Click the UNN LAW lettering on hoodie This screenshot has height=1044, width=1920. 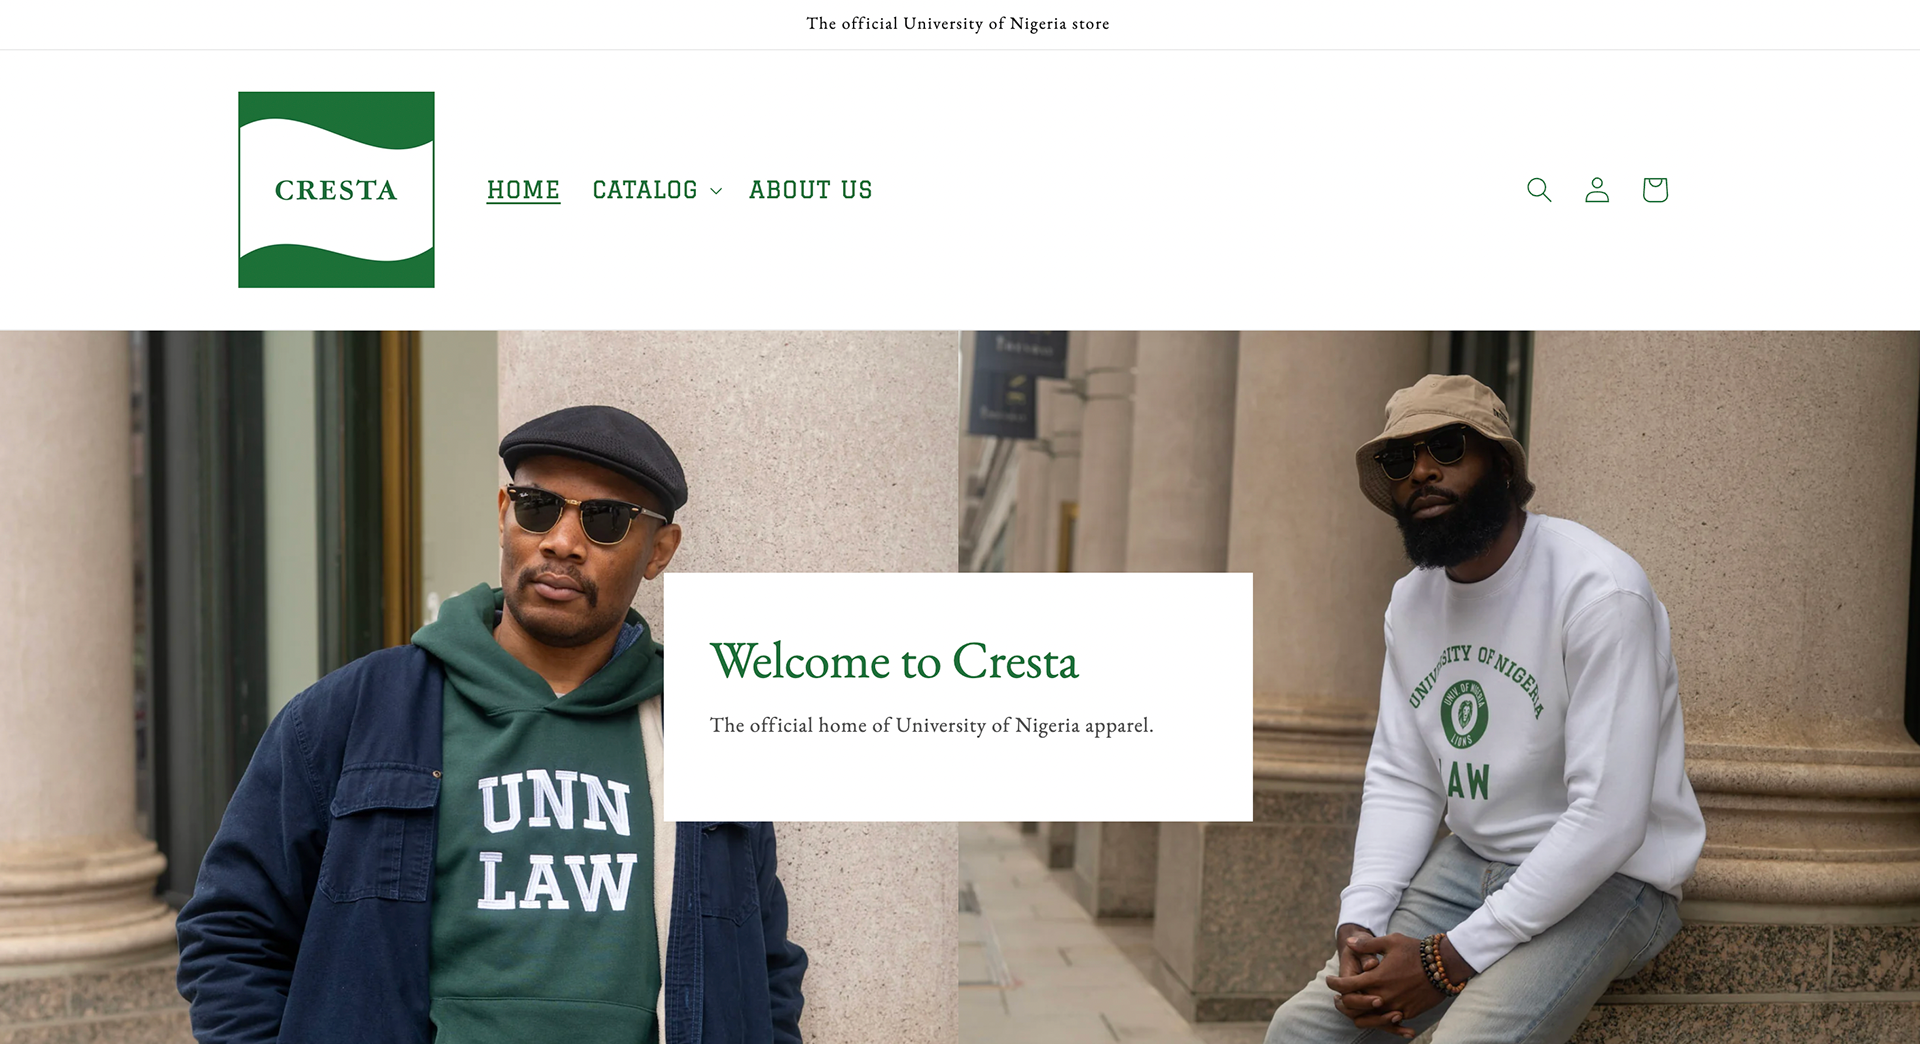pos(557,843)
